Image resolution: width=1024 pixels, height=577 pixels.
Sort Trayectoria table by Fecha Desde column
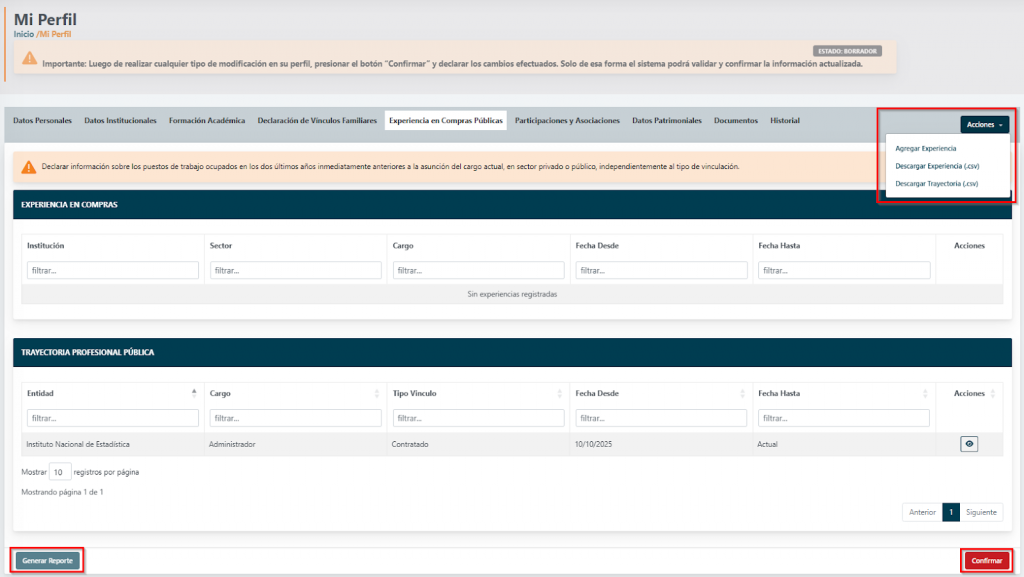743,393
